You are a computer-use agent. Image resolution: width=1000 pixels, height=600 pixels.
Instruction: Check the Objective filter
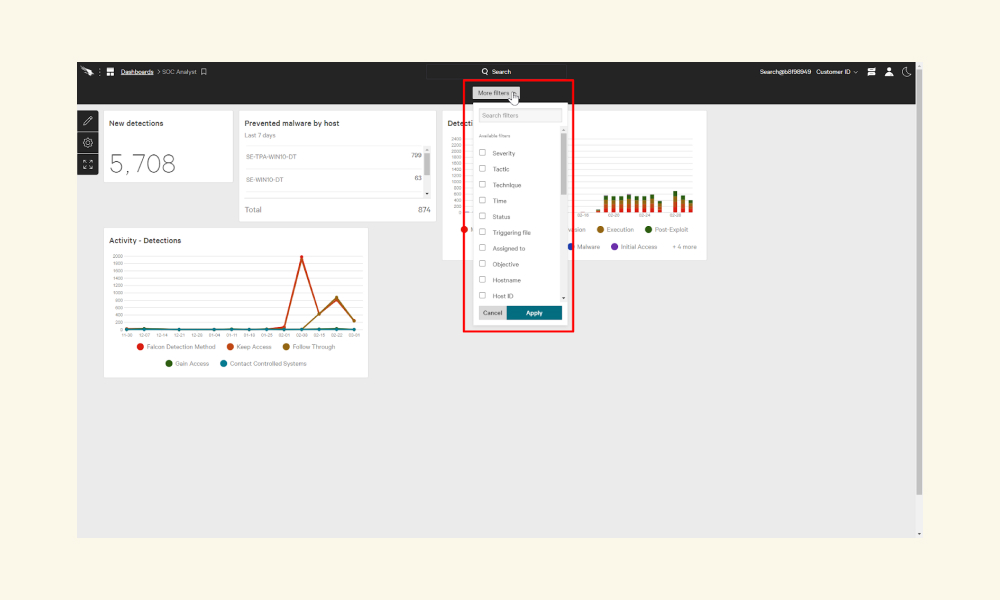point(483,263)
